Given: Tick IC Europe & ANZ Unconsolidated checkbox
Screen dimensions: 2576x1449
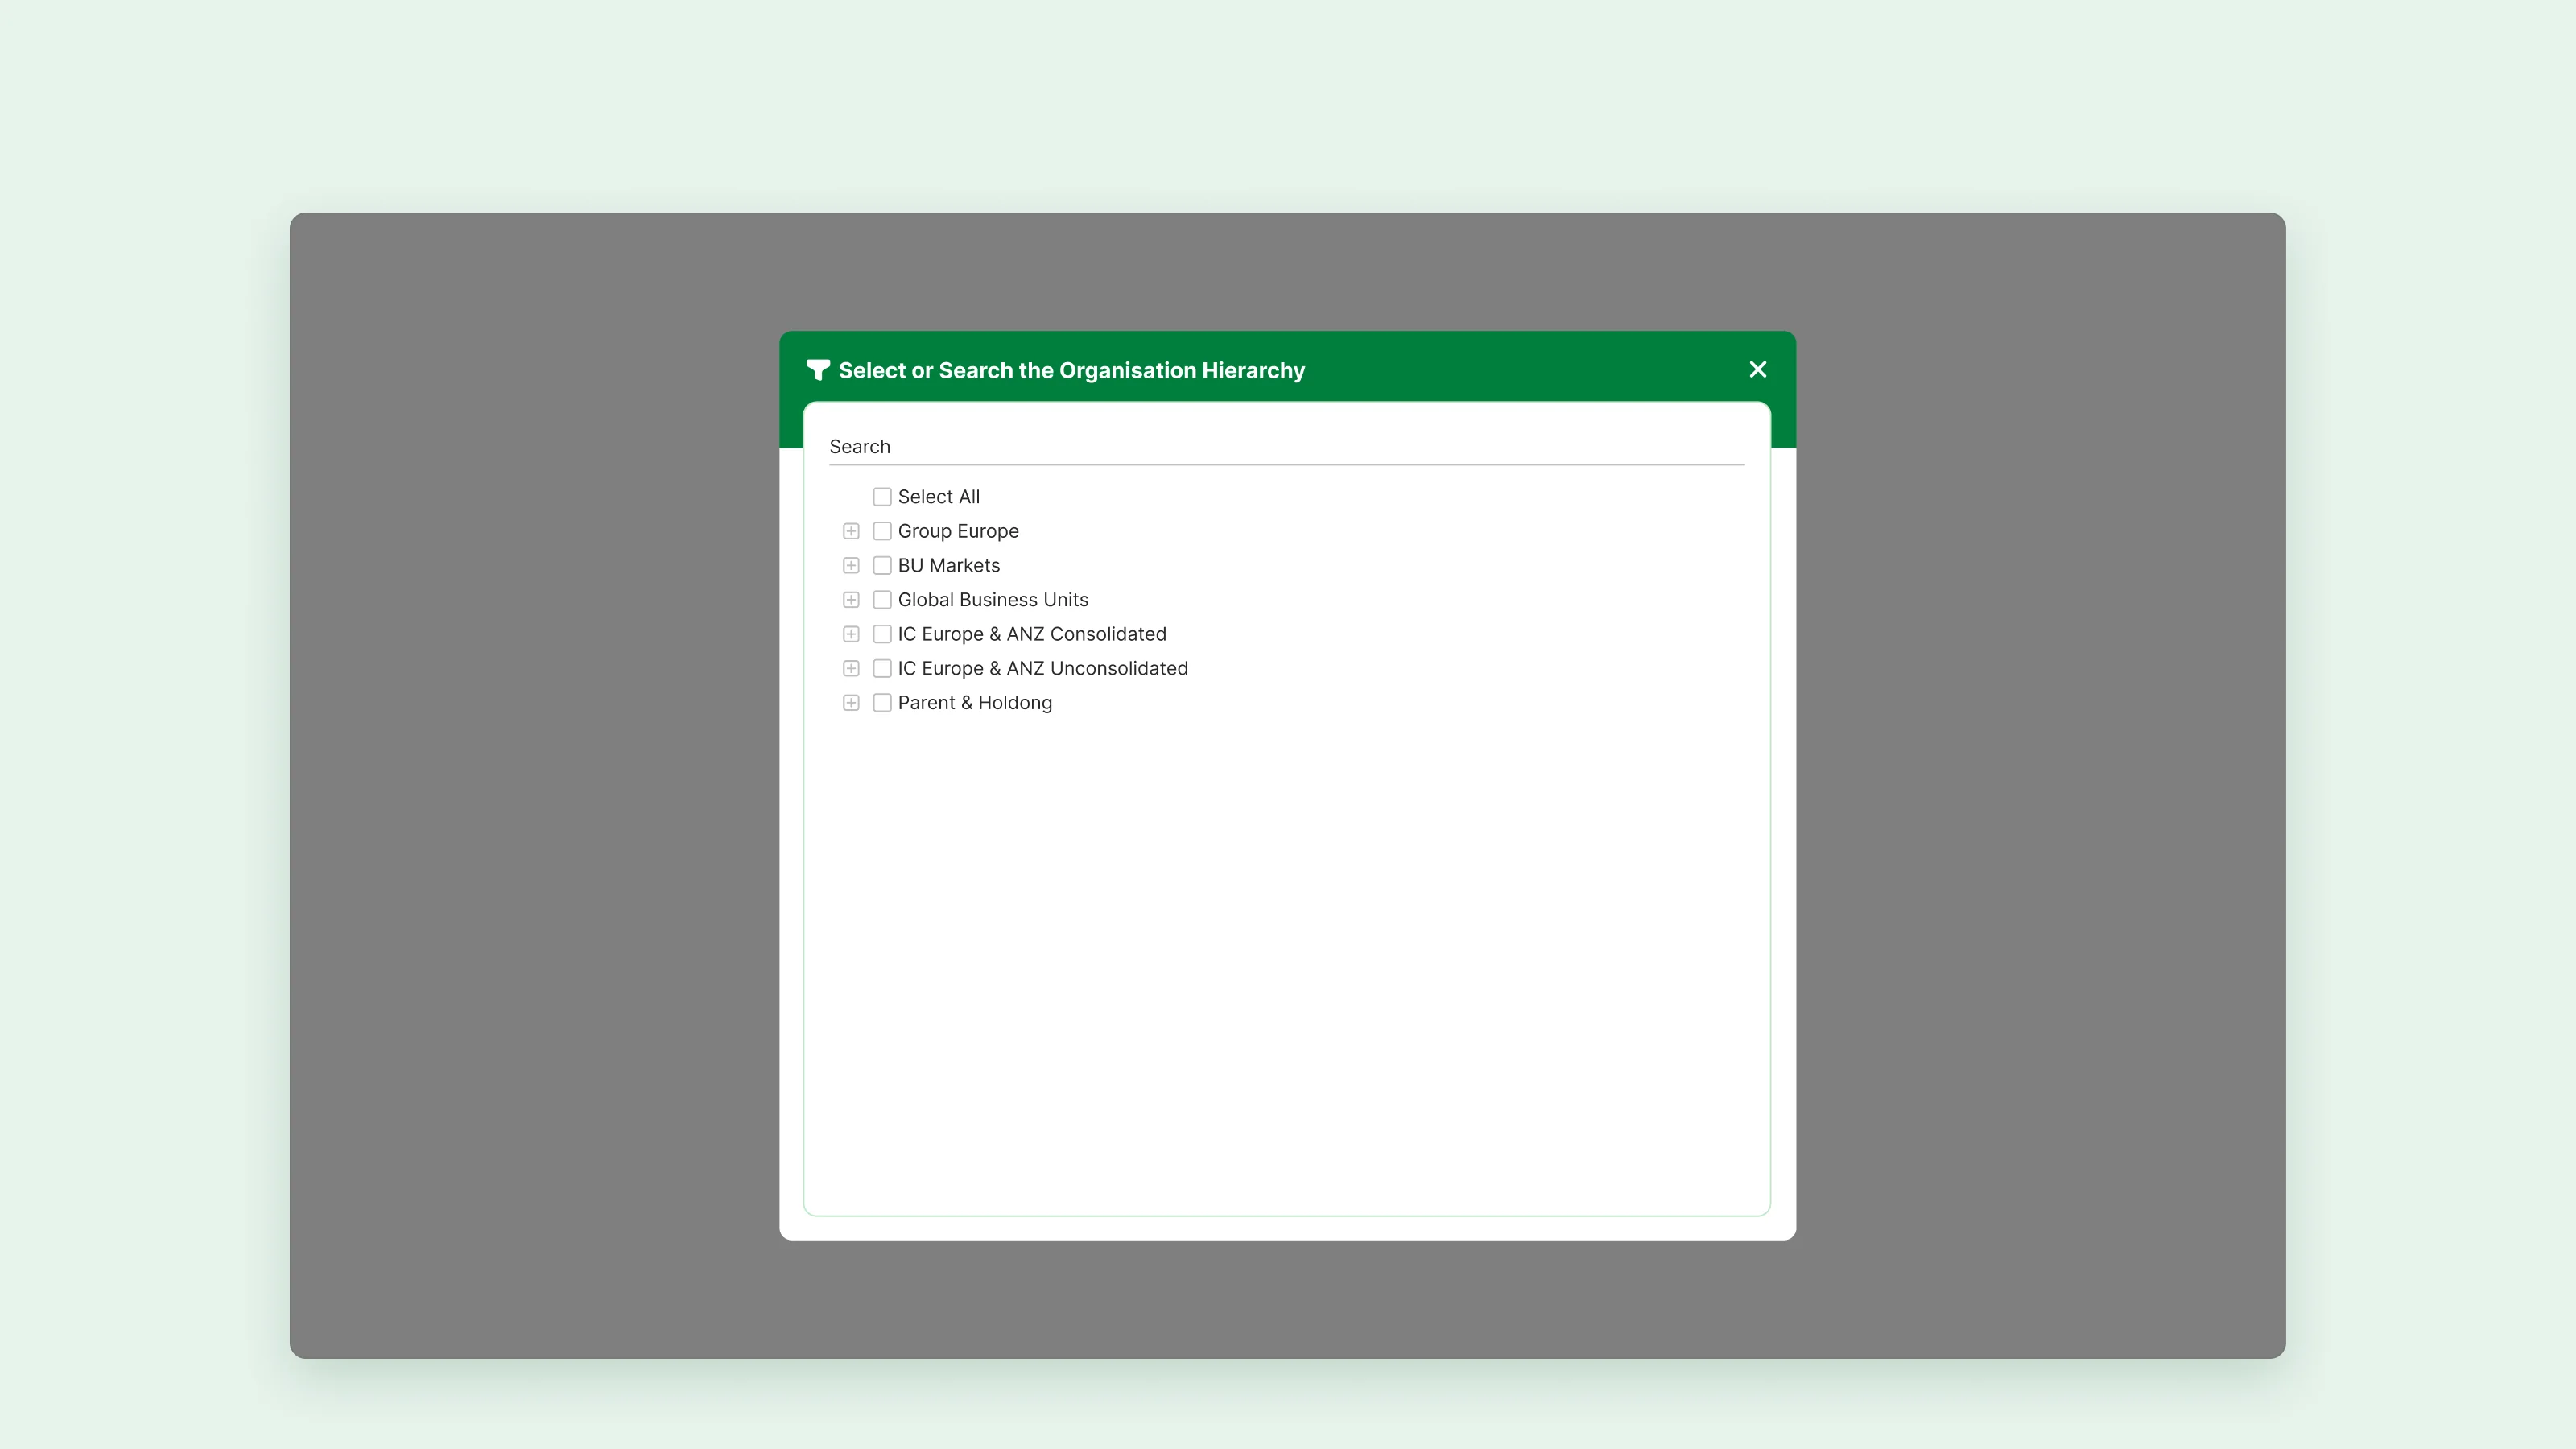Looking at the screenshot, I should [x=882, y=668].
